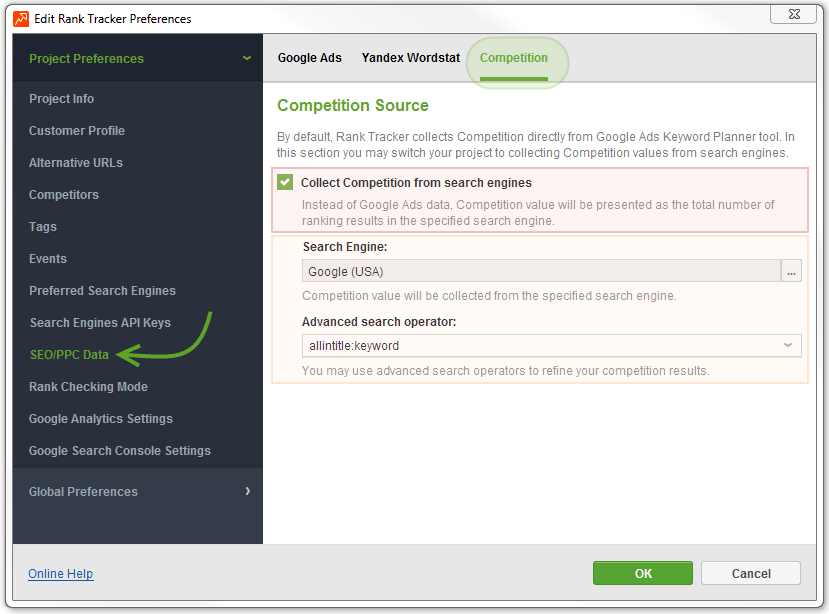This screenshot has width=829, height=614.
Task: Close the Edit Rank Tracker Preferences dialog
Action: 794,14
